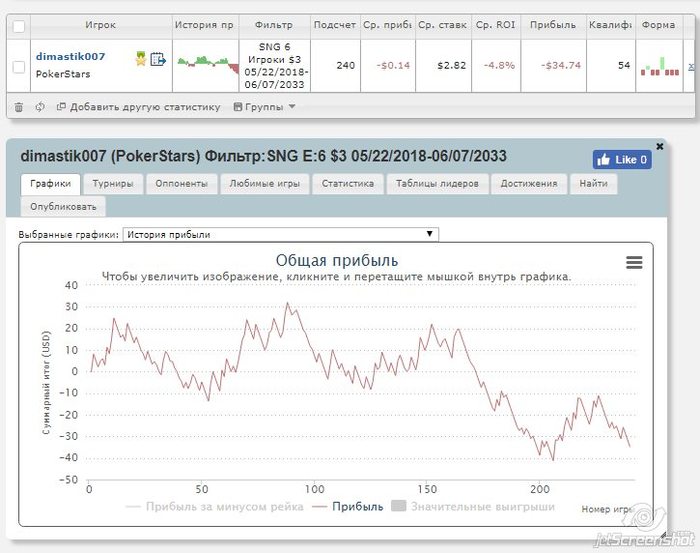
Task: Sort by the Форма column header
Action: 658,25
